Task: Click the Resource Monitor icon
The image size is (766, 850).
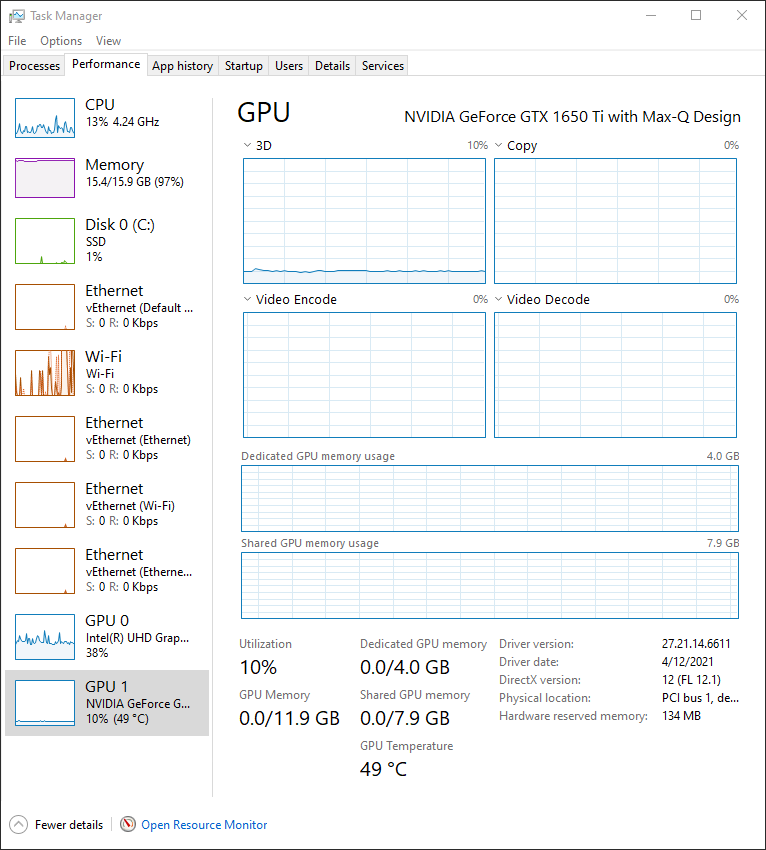Action: coord(128,825)
